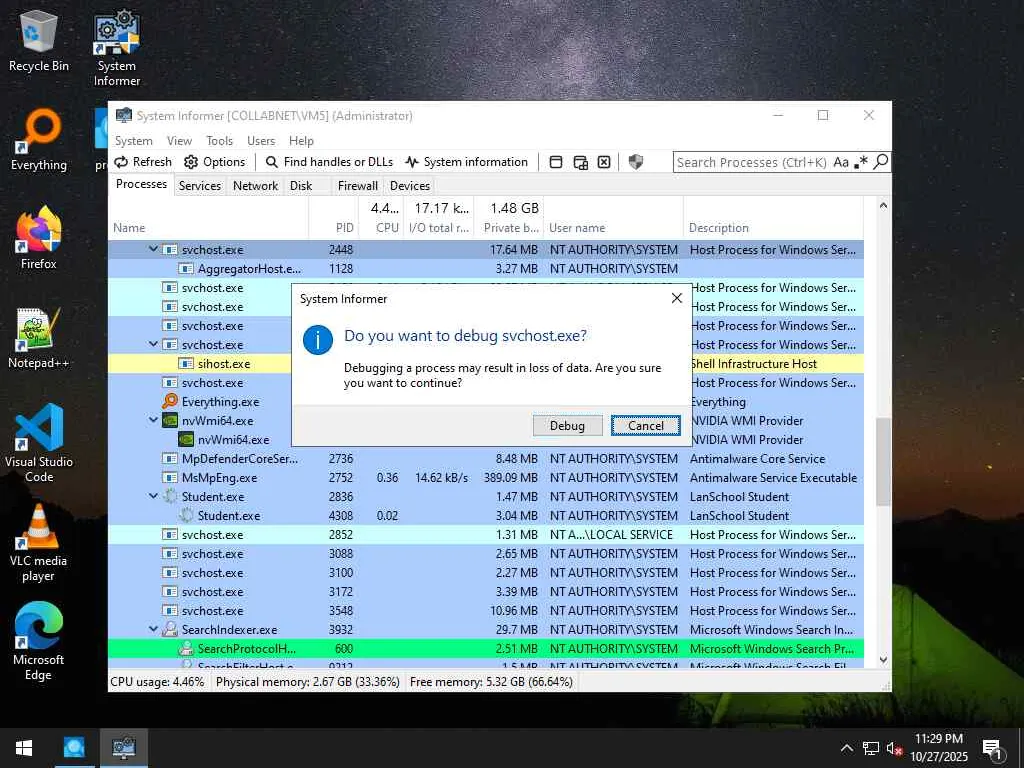Open Find handles or DLLs
Viewport: 1024px width, 768px height.
point(329,162)
